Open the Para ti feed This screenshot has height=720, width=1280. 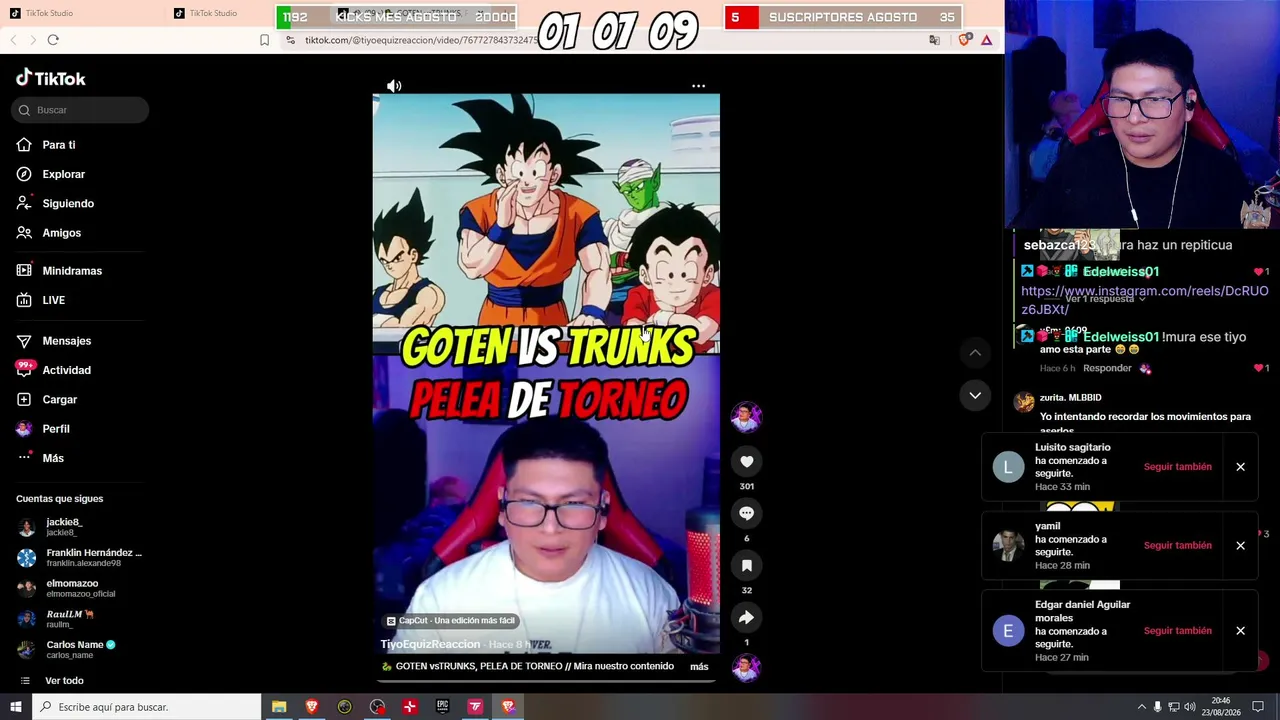click(x=58, y=145)
